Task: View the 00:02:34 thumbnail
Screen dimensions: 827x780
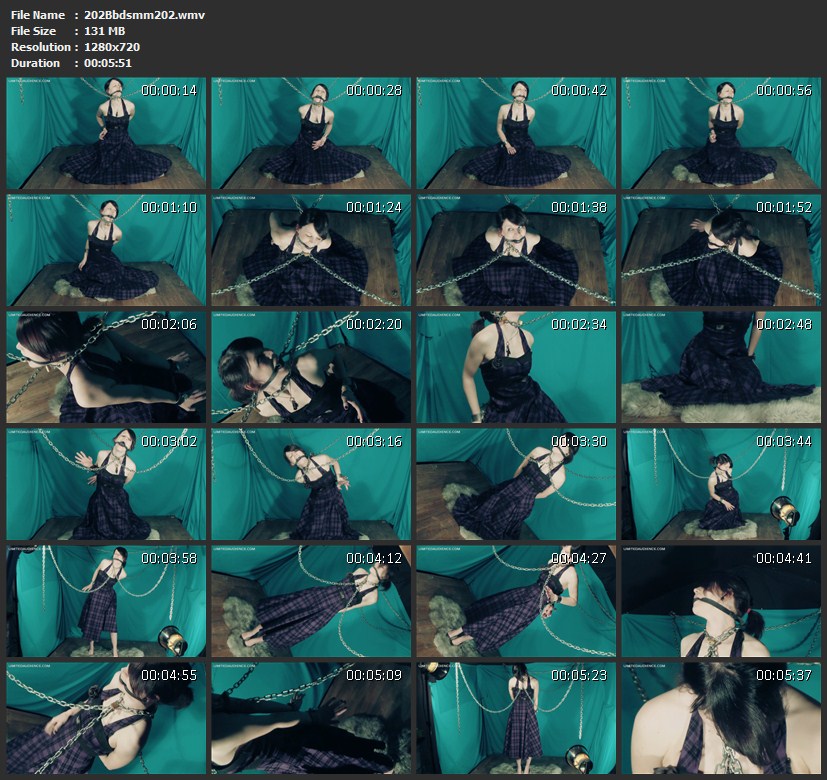Action: coord(516,367)
